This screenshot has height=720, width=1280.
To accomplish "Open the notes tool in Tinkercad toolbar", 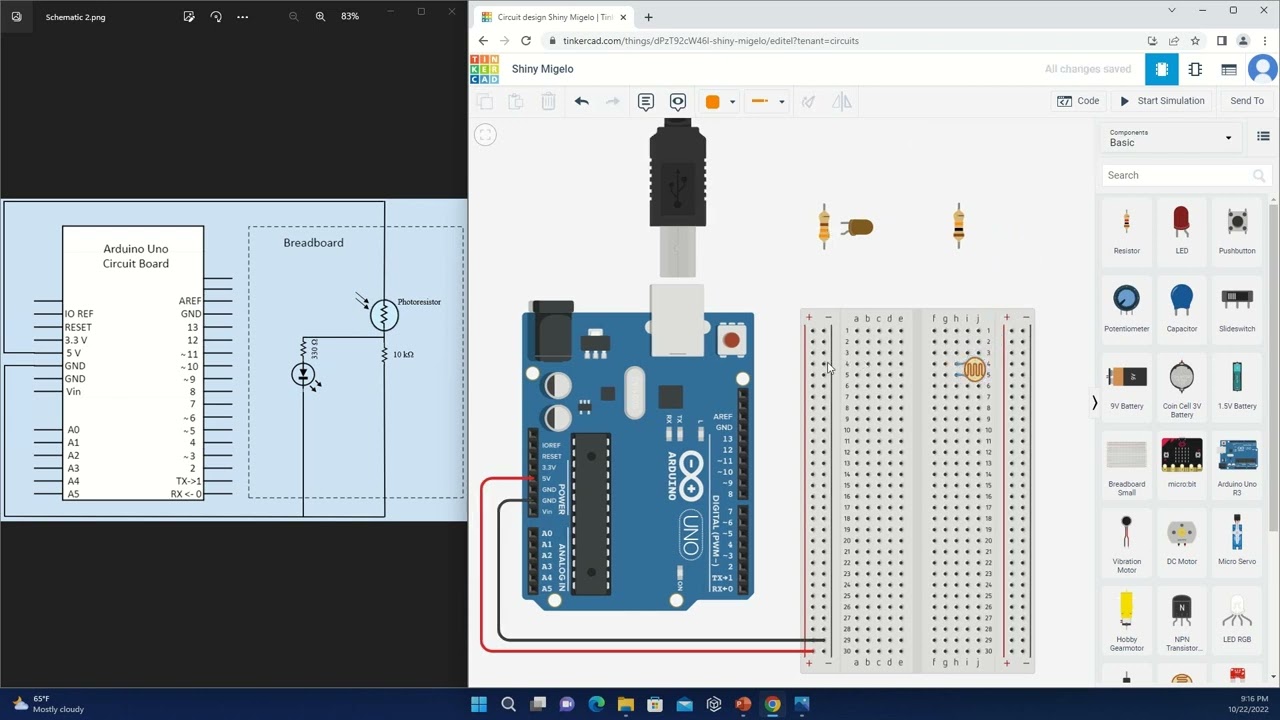I will (x=646, y=101).
